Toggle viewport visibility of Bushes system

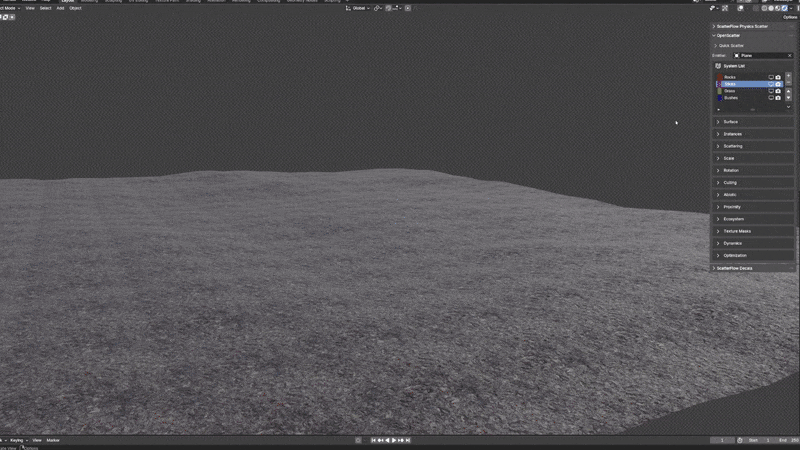[x=771, y=97]
